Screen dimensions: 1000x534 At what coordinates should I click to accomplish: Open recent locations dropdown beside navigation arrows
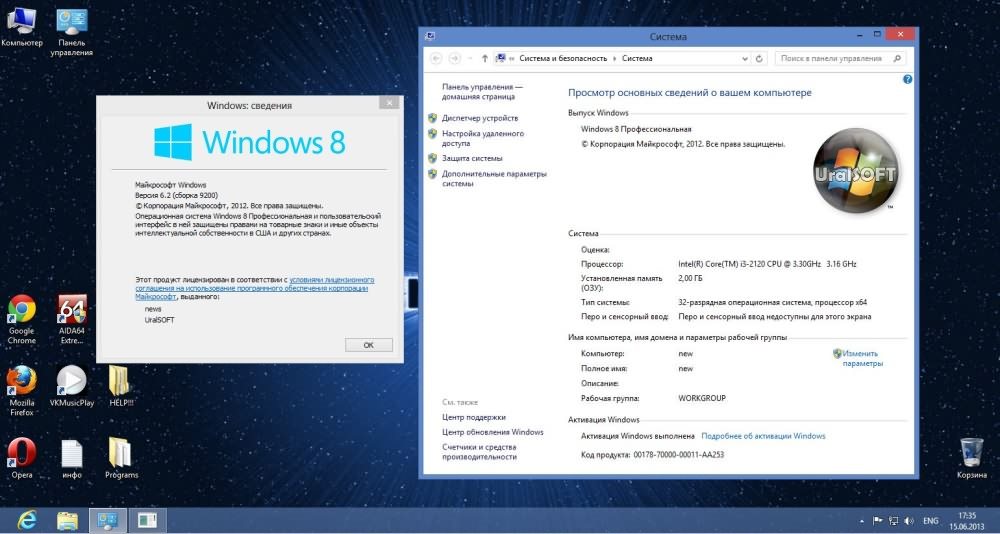point(470,59)
